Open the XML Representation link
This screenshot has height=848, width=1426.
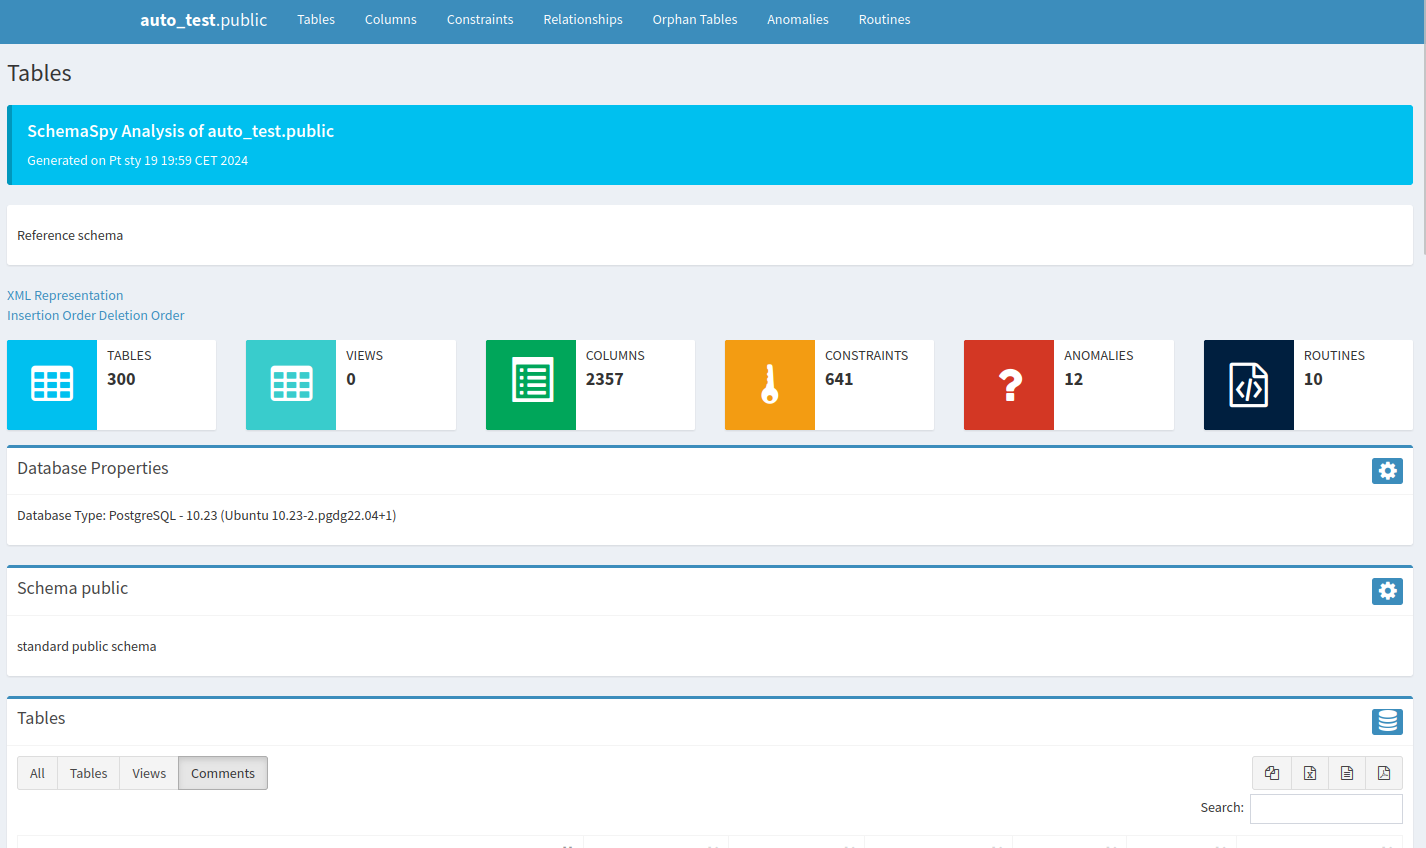65,295
